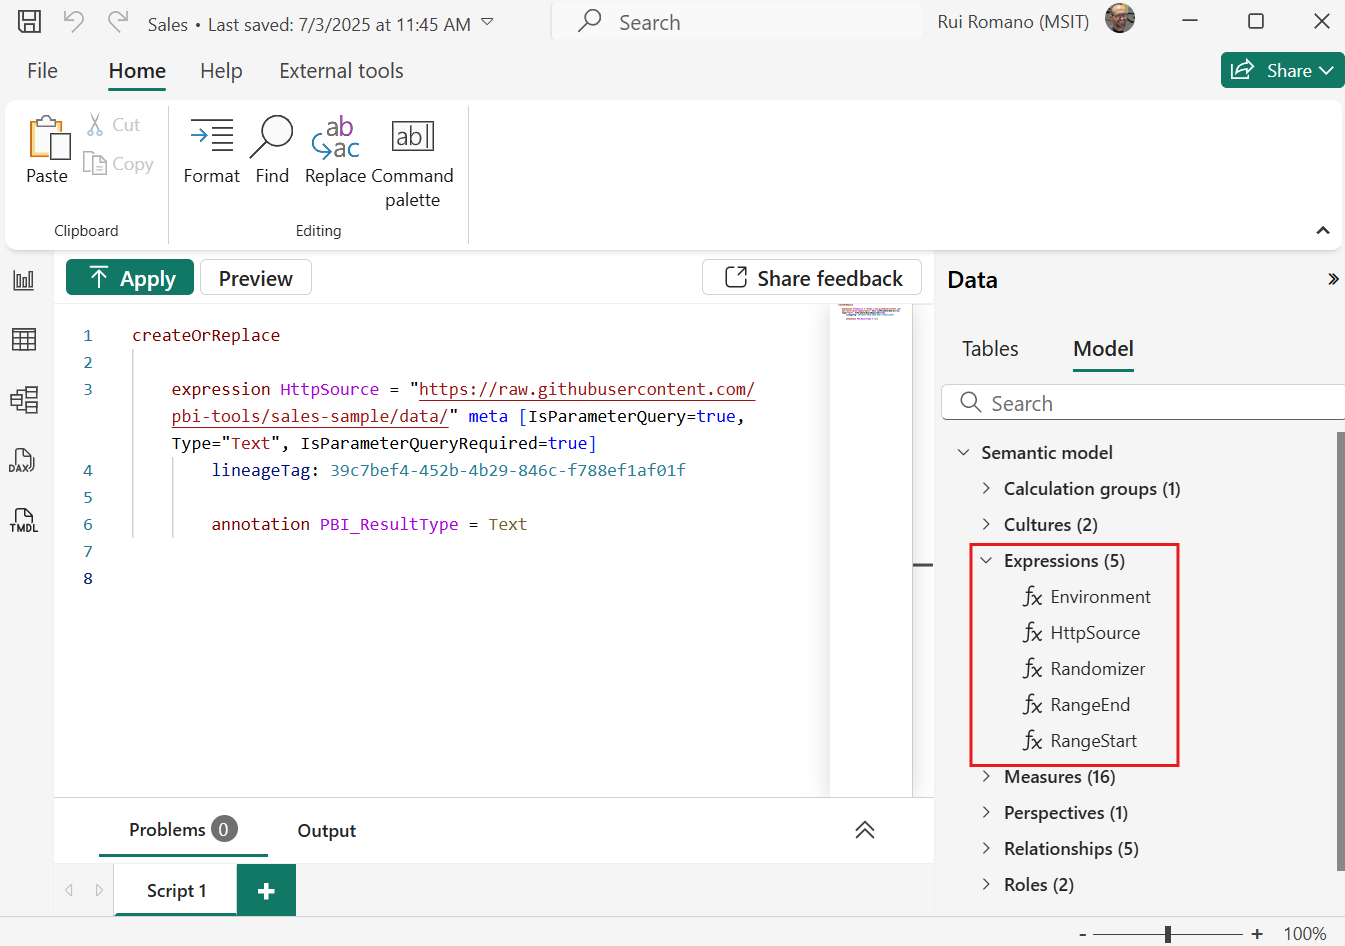Click the Share feedback button

click(x=812, y=278)
